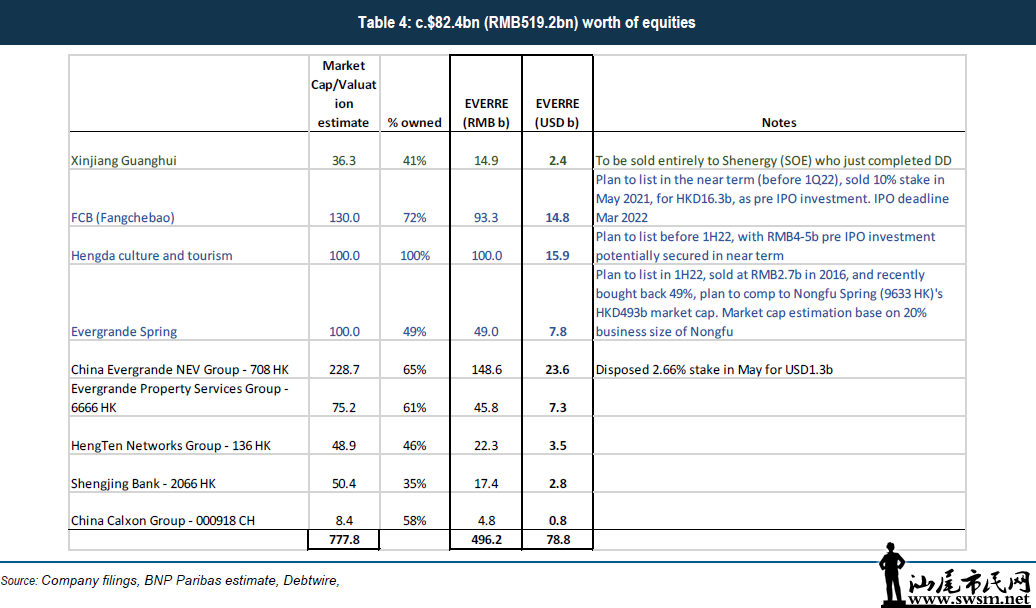Select the USD value 2.4
The height and width of the screenshot is (608, 1036).
[558, 161]
